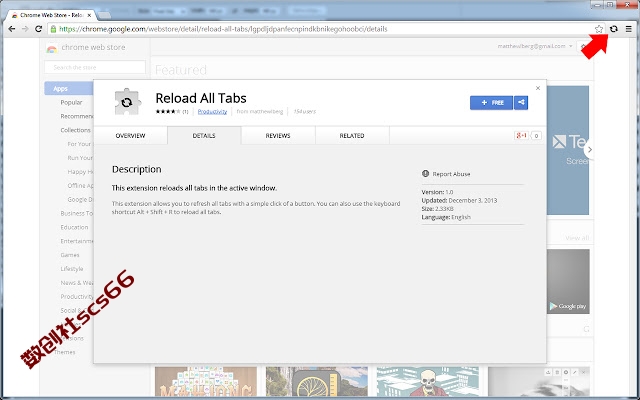640x400 pixels.
Task: Reload the current page
Action: [38, 29]
